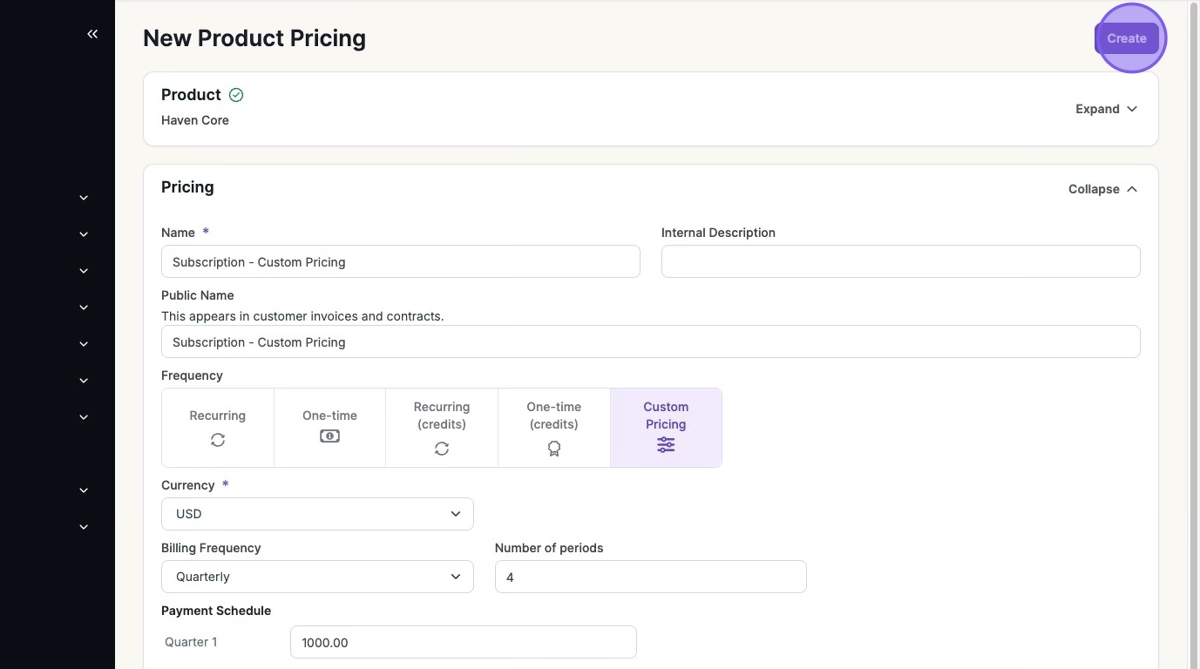
Task: Open the Currency dropdown showing USD
Action: (x=317, y=514)
